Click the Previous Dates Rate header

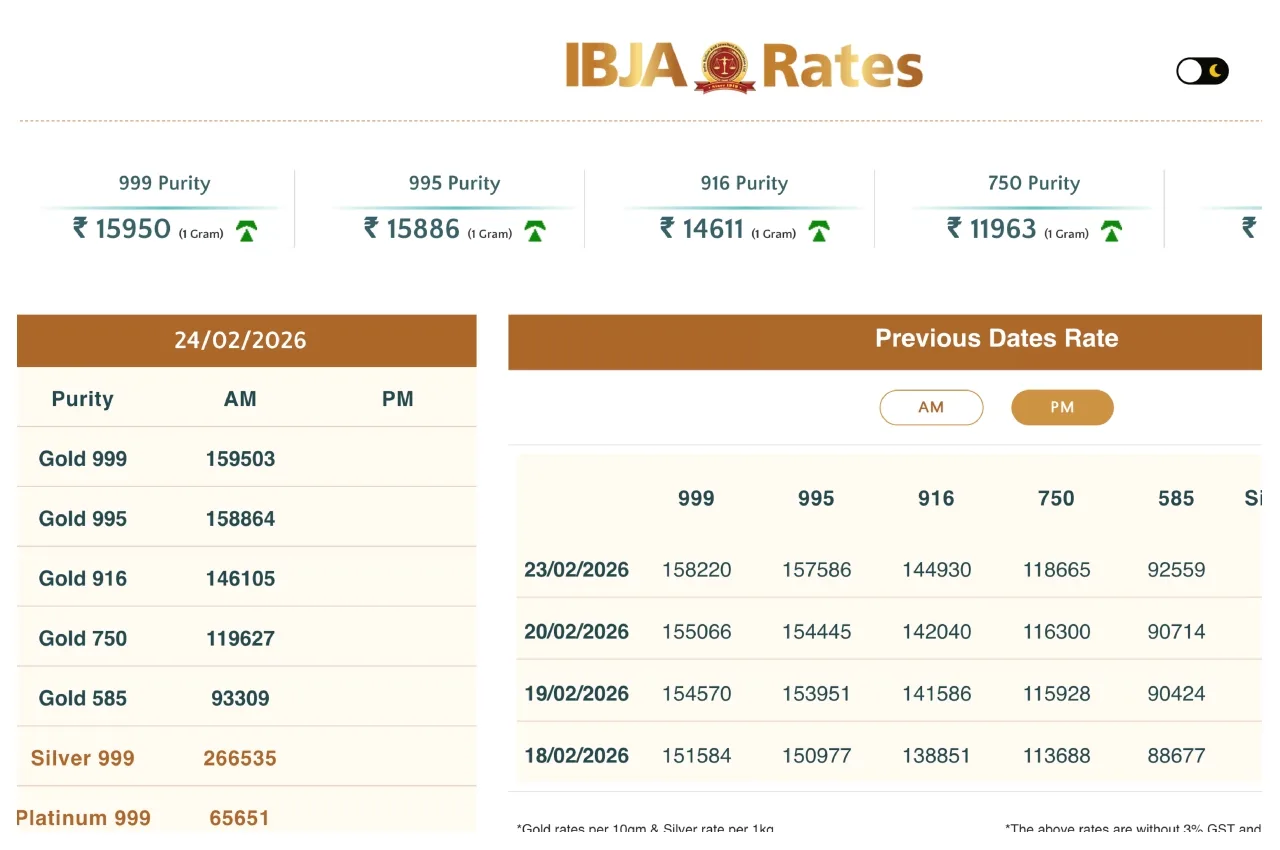pyautogui.click(x=996, y=339)
